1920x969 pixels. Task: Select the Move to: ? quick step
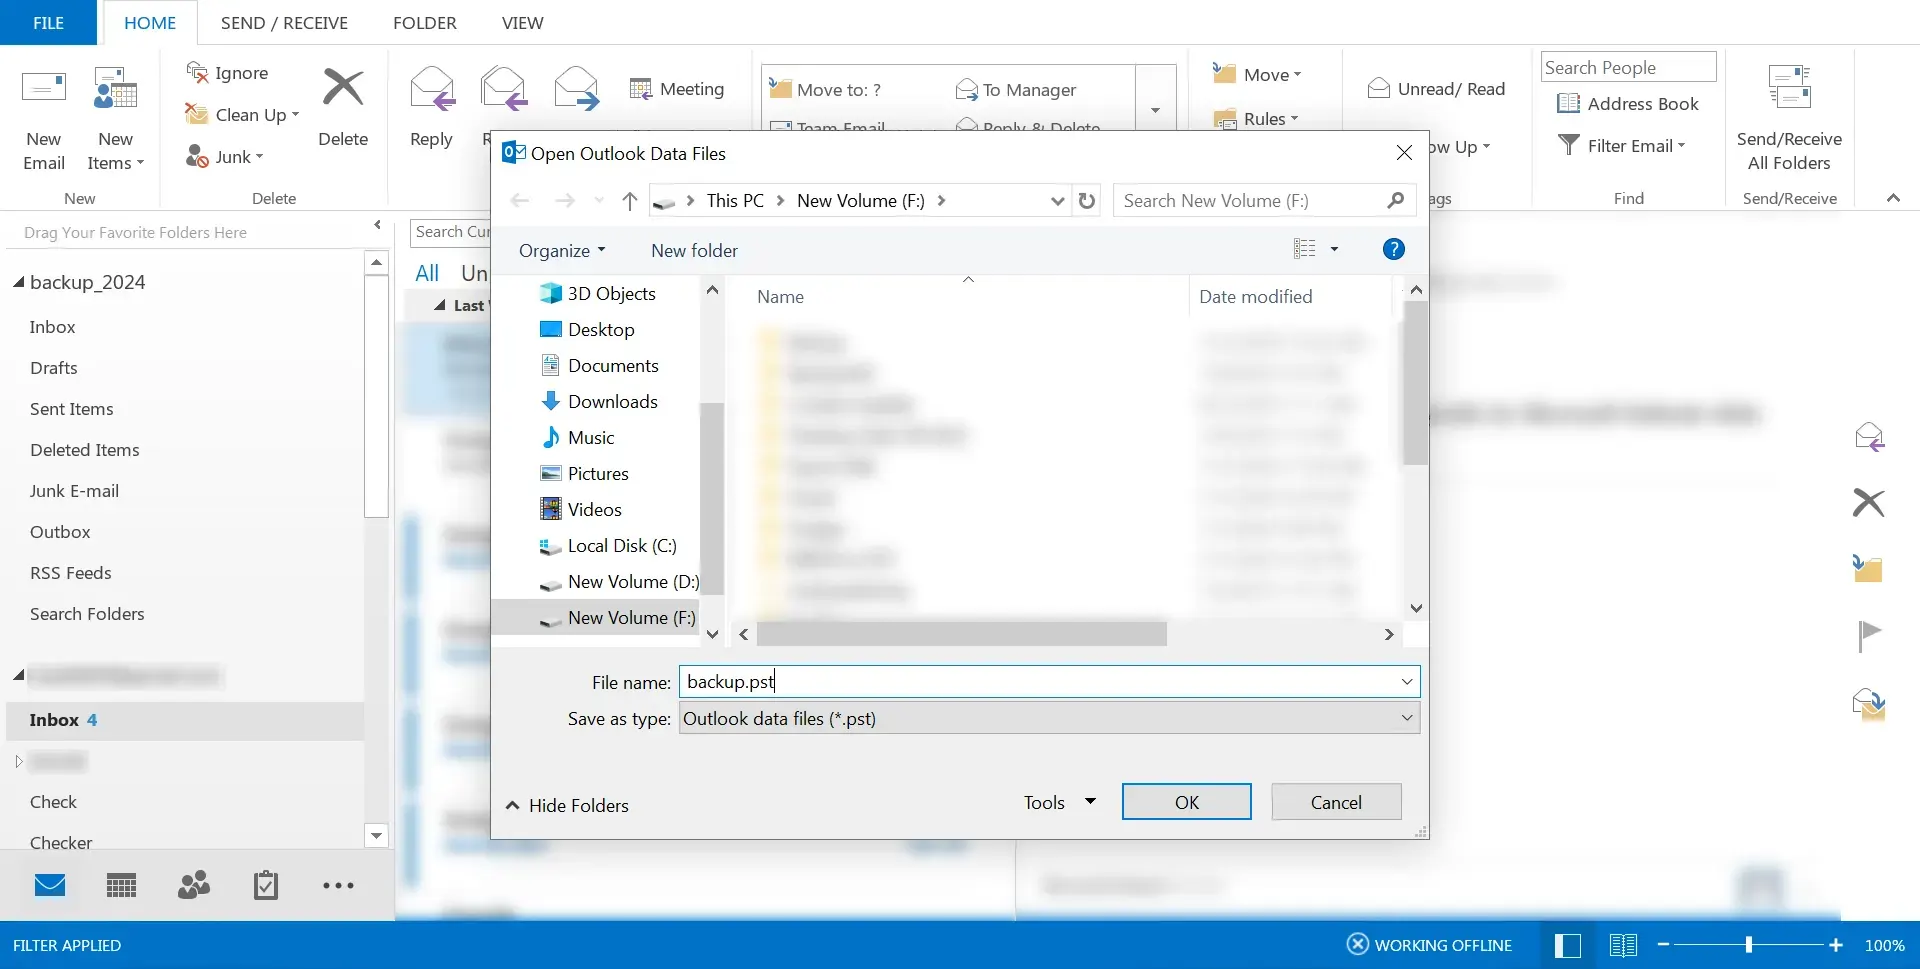(825, 90)
